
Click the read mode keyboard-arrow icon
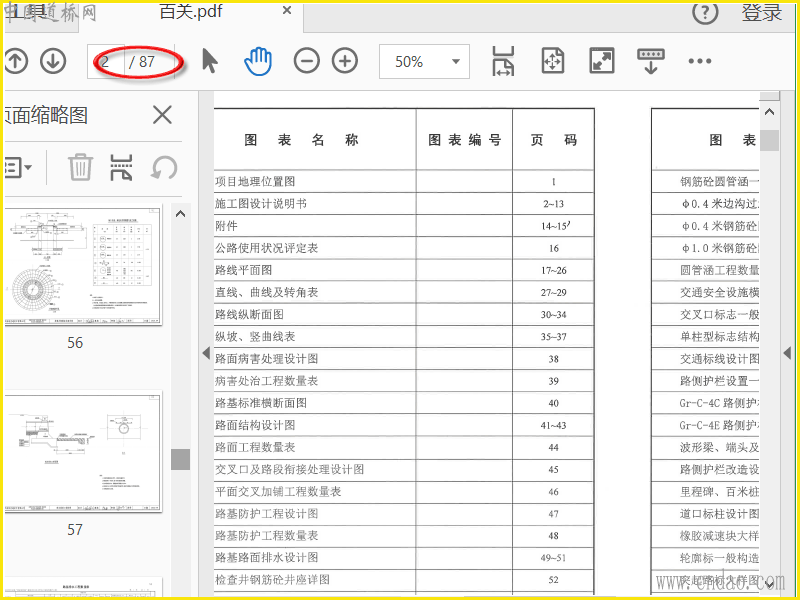651,61
